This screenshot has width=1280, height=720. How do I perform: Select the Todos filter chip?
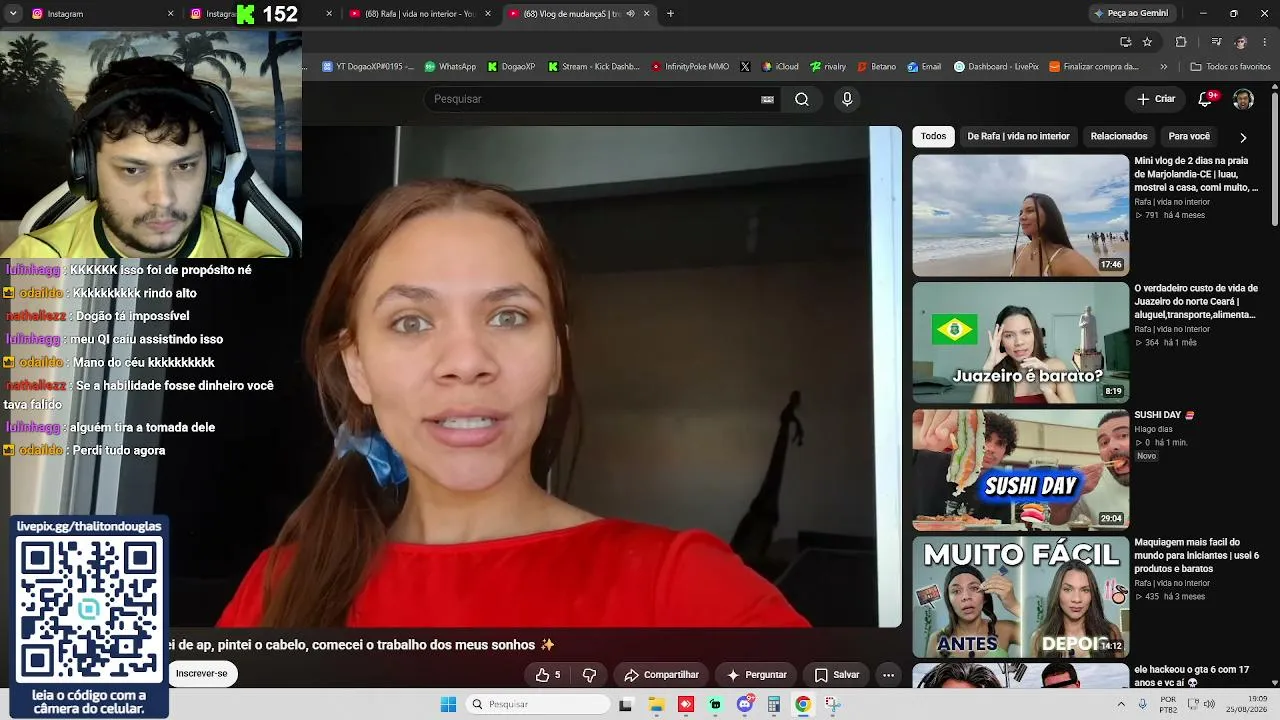[933, 136]
